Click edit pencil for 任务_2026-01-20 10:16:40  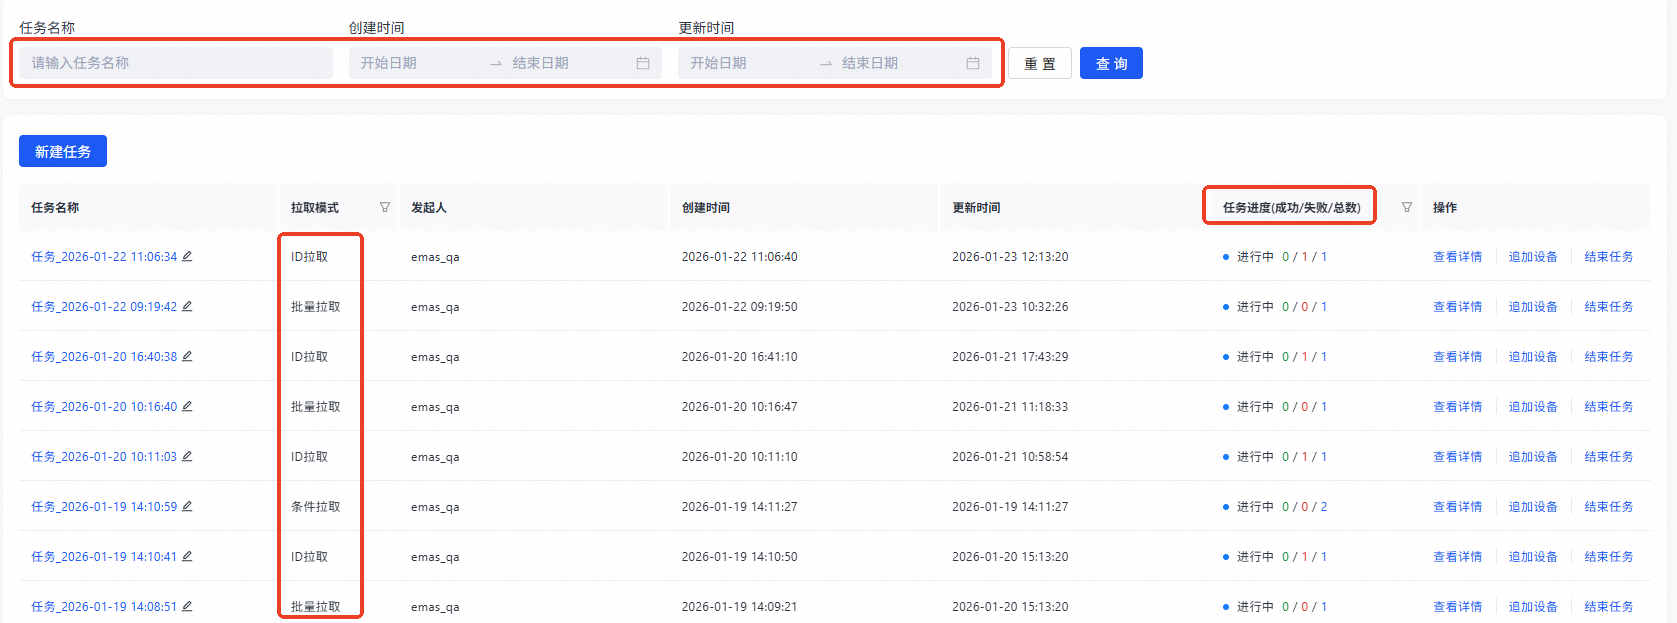point(187,406)
